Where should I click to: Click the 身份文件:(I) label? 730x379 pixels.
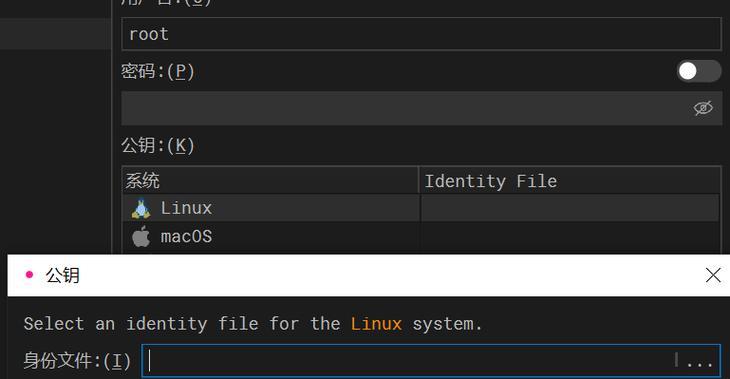pyautogui.click(x=77, y=361)
